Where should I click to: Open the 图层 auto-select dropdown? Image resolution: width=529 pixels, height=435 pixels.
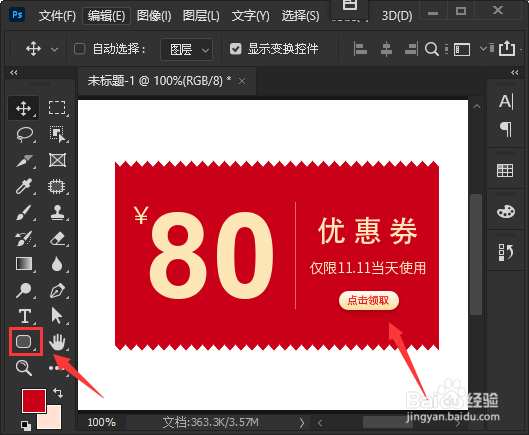coord(187,50)
